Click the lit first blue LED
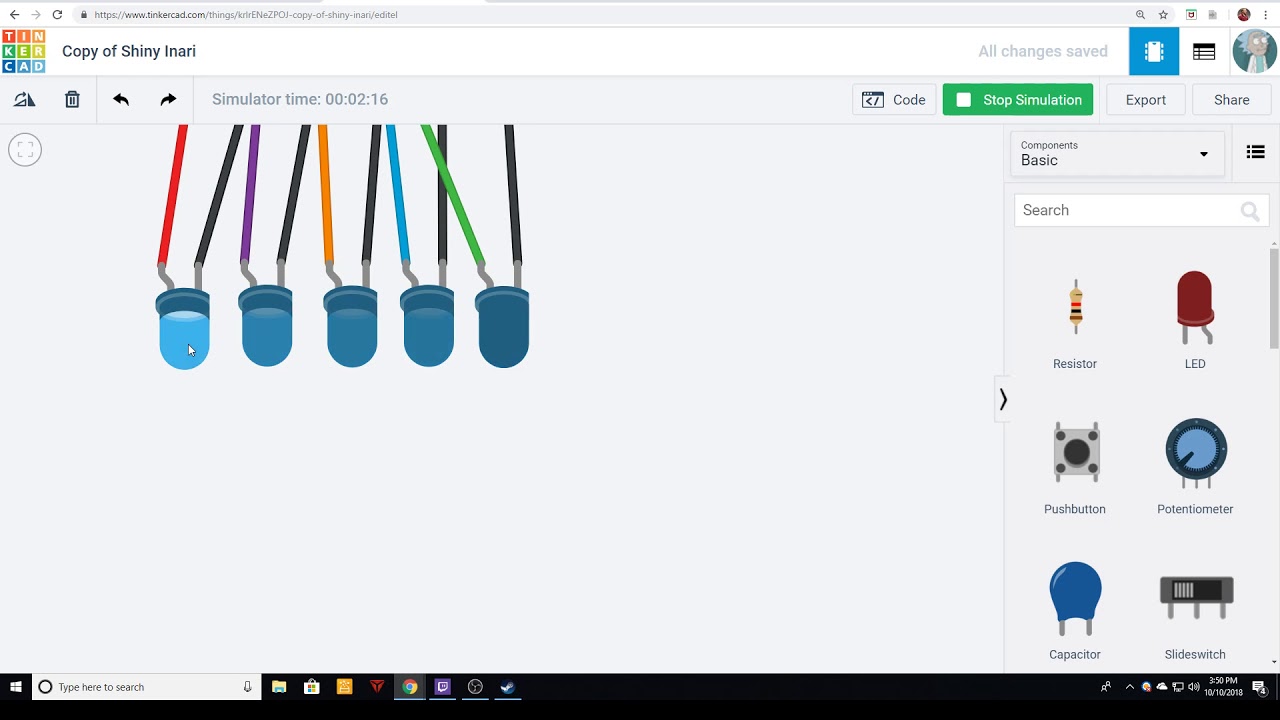The height and width of the screenshot is (720, 1280). coord(184,329)
